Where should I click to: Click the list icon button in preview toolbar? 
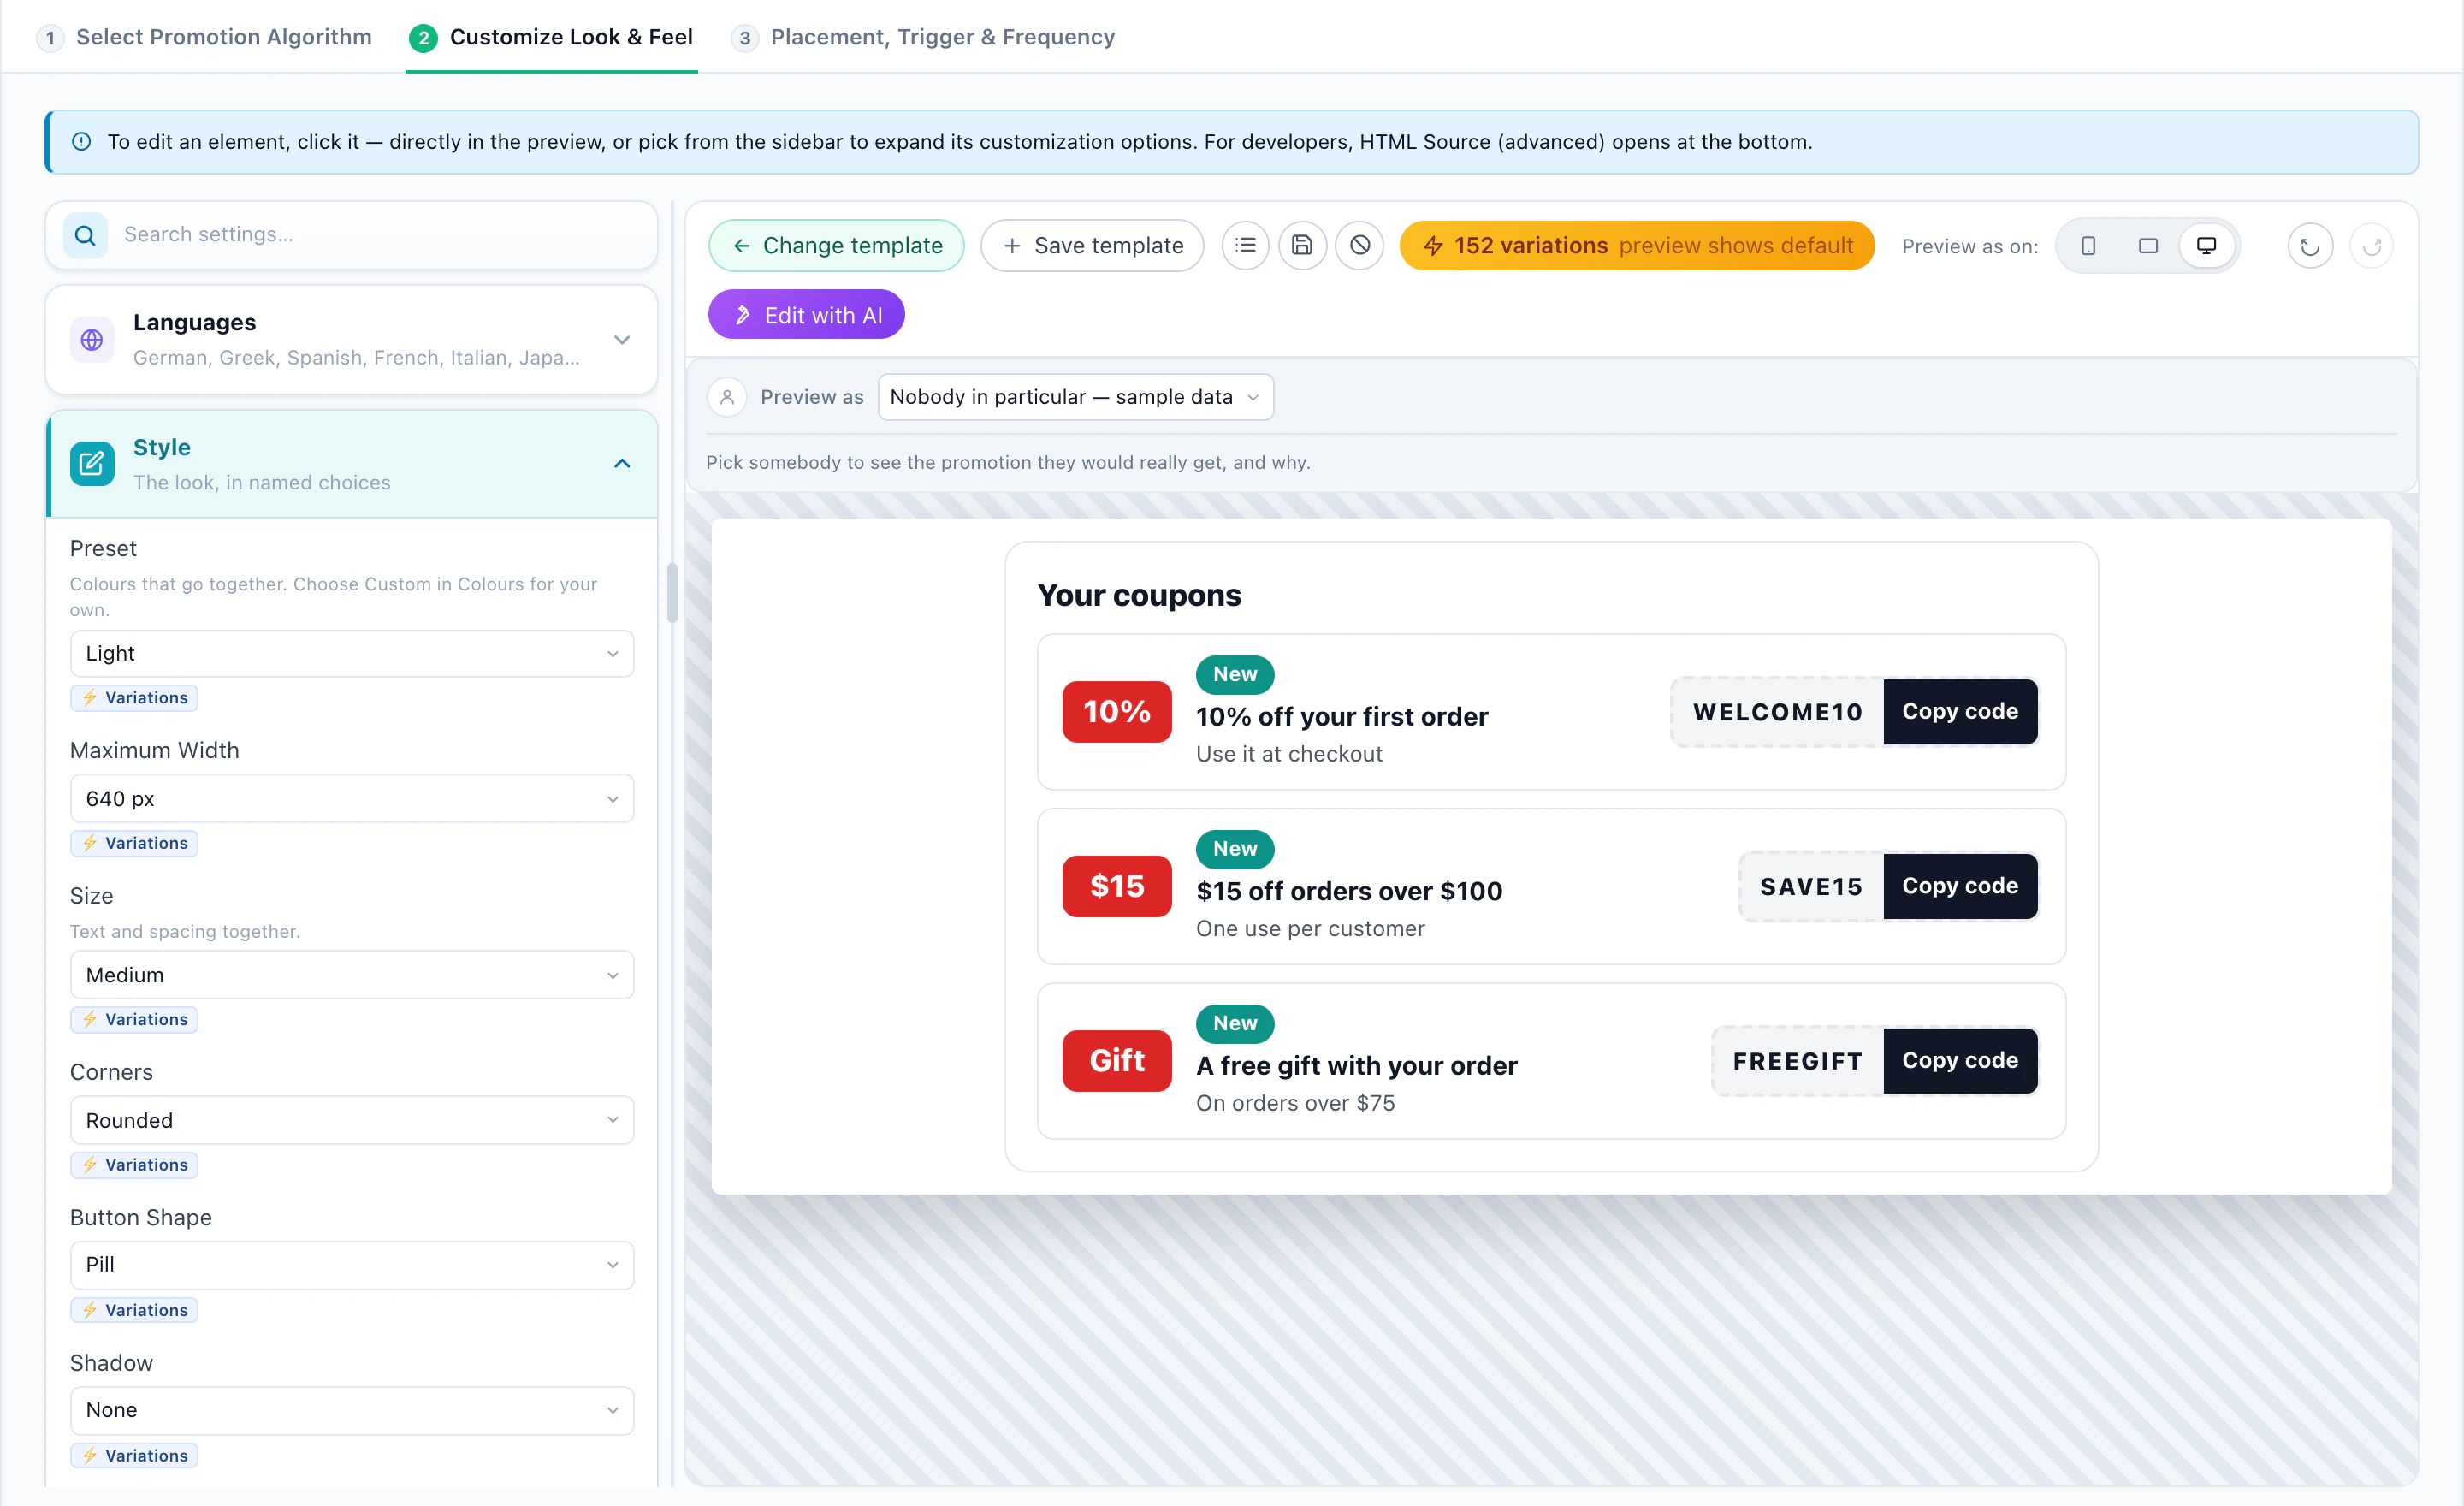(1245, 246)
